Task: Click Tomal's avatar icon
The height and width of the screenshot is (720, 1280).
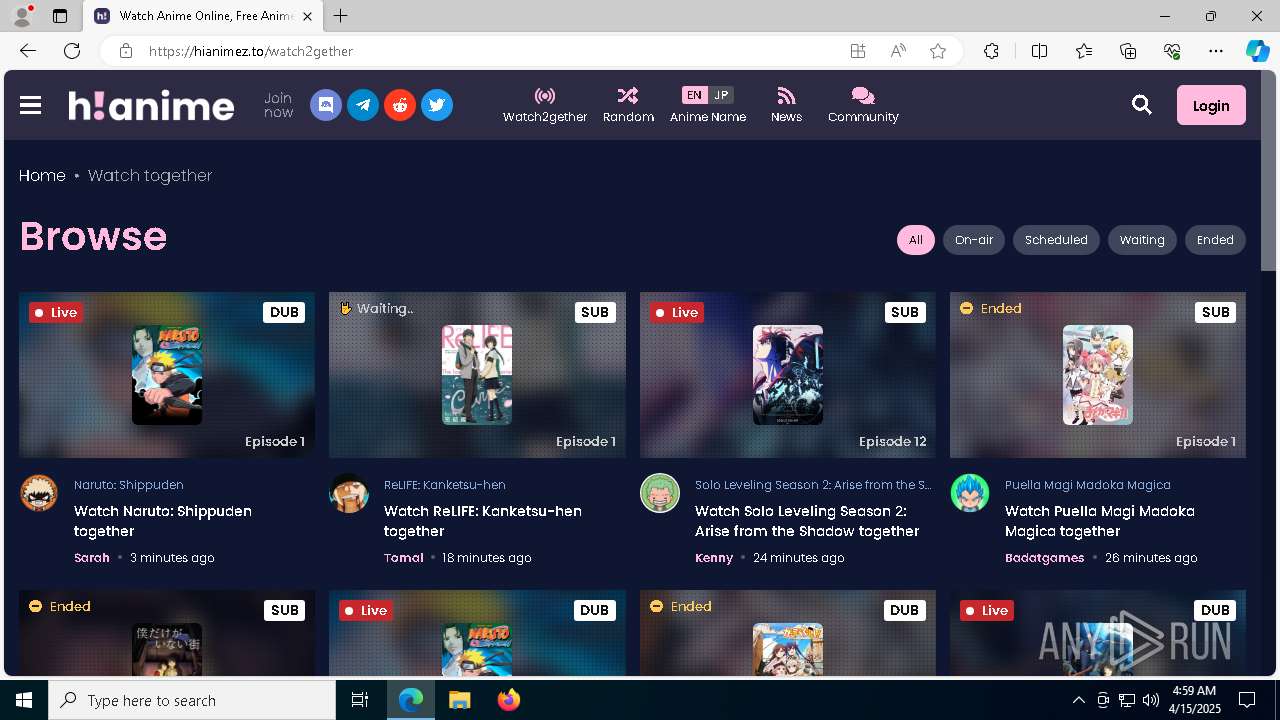Action: 349,493
